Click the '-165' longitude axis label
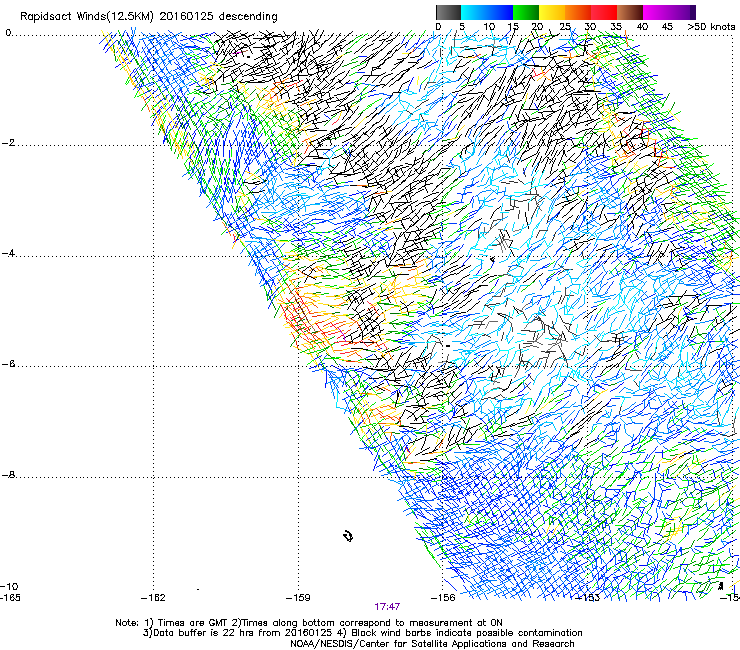Viewport: 740px width, 650px height. pyautogui.click(x=10, y=598)
